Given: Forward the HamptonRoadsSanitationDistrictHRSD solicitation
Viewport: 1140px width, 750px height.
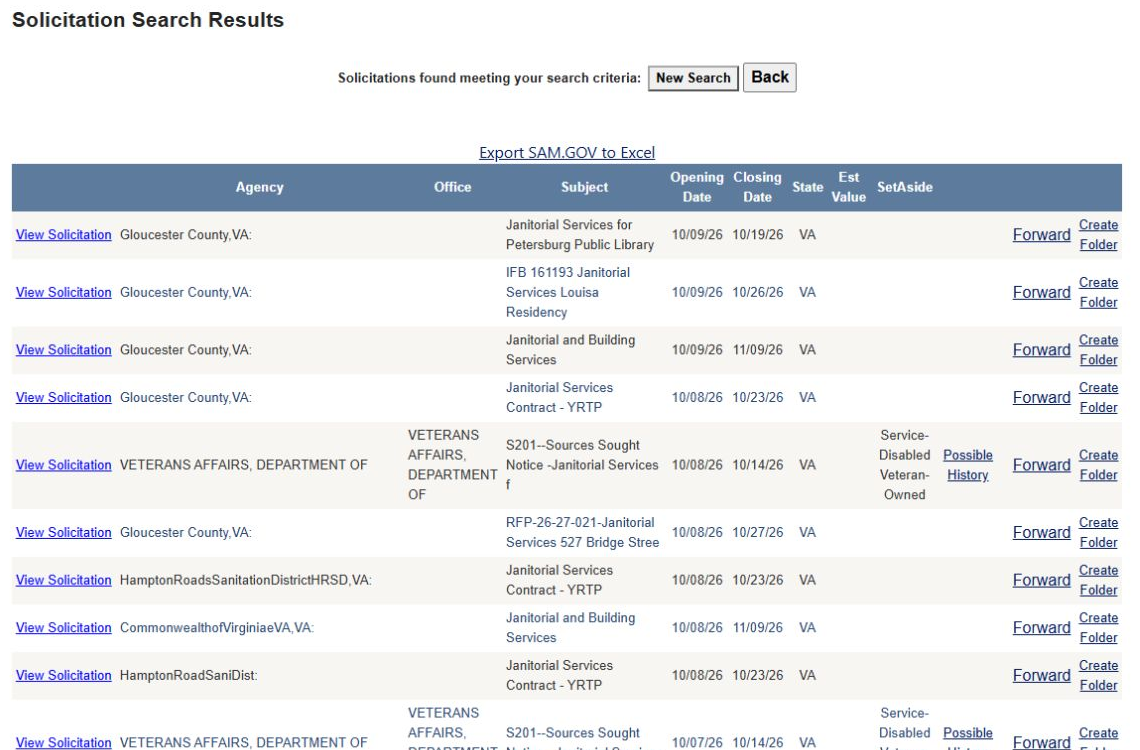Looking at the screenshot, I should click(x=1041, y=581).
